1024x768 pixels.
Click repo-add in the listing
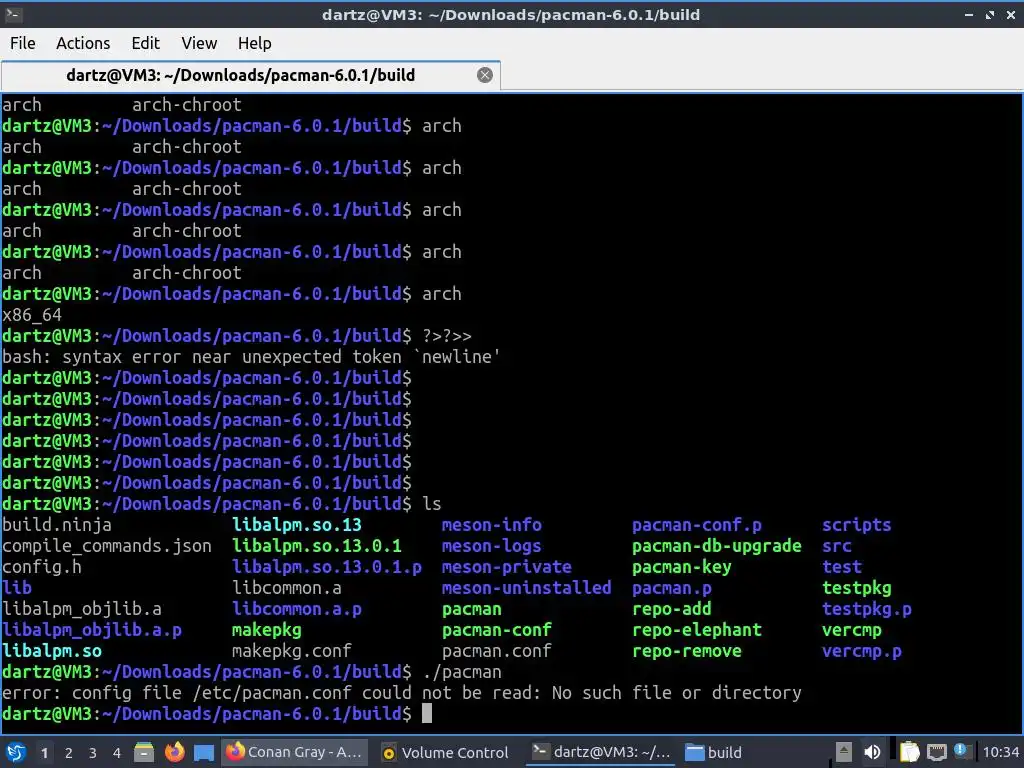tap(671, 609)
